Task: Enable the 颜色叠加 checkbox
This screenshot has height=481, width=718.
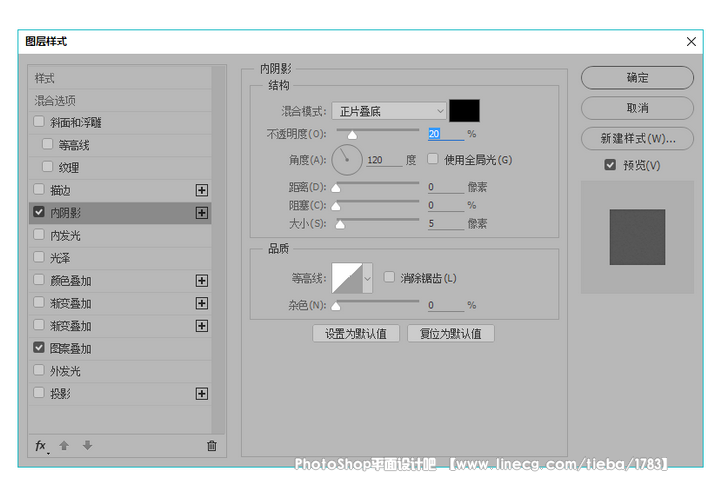Action: (39, 279)
